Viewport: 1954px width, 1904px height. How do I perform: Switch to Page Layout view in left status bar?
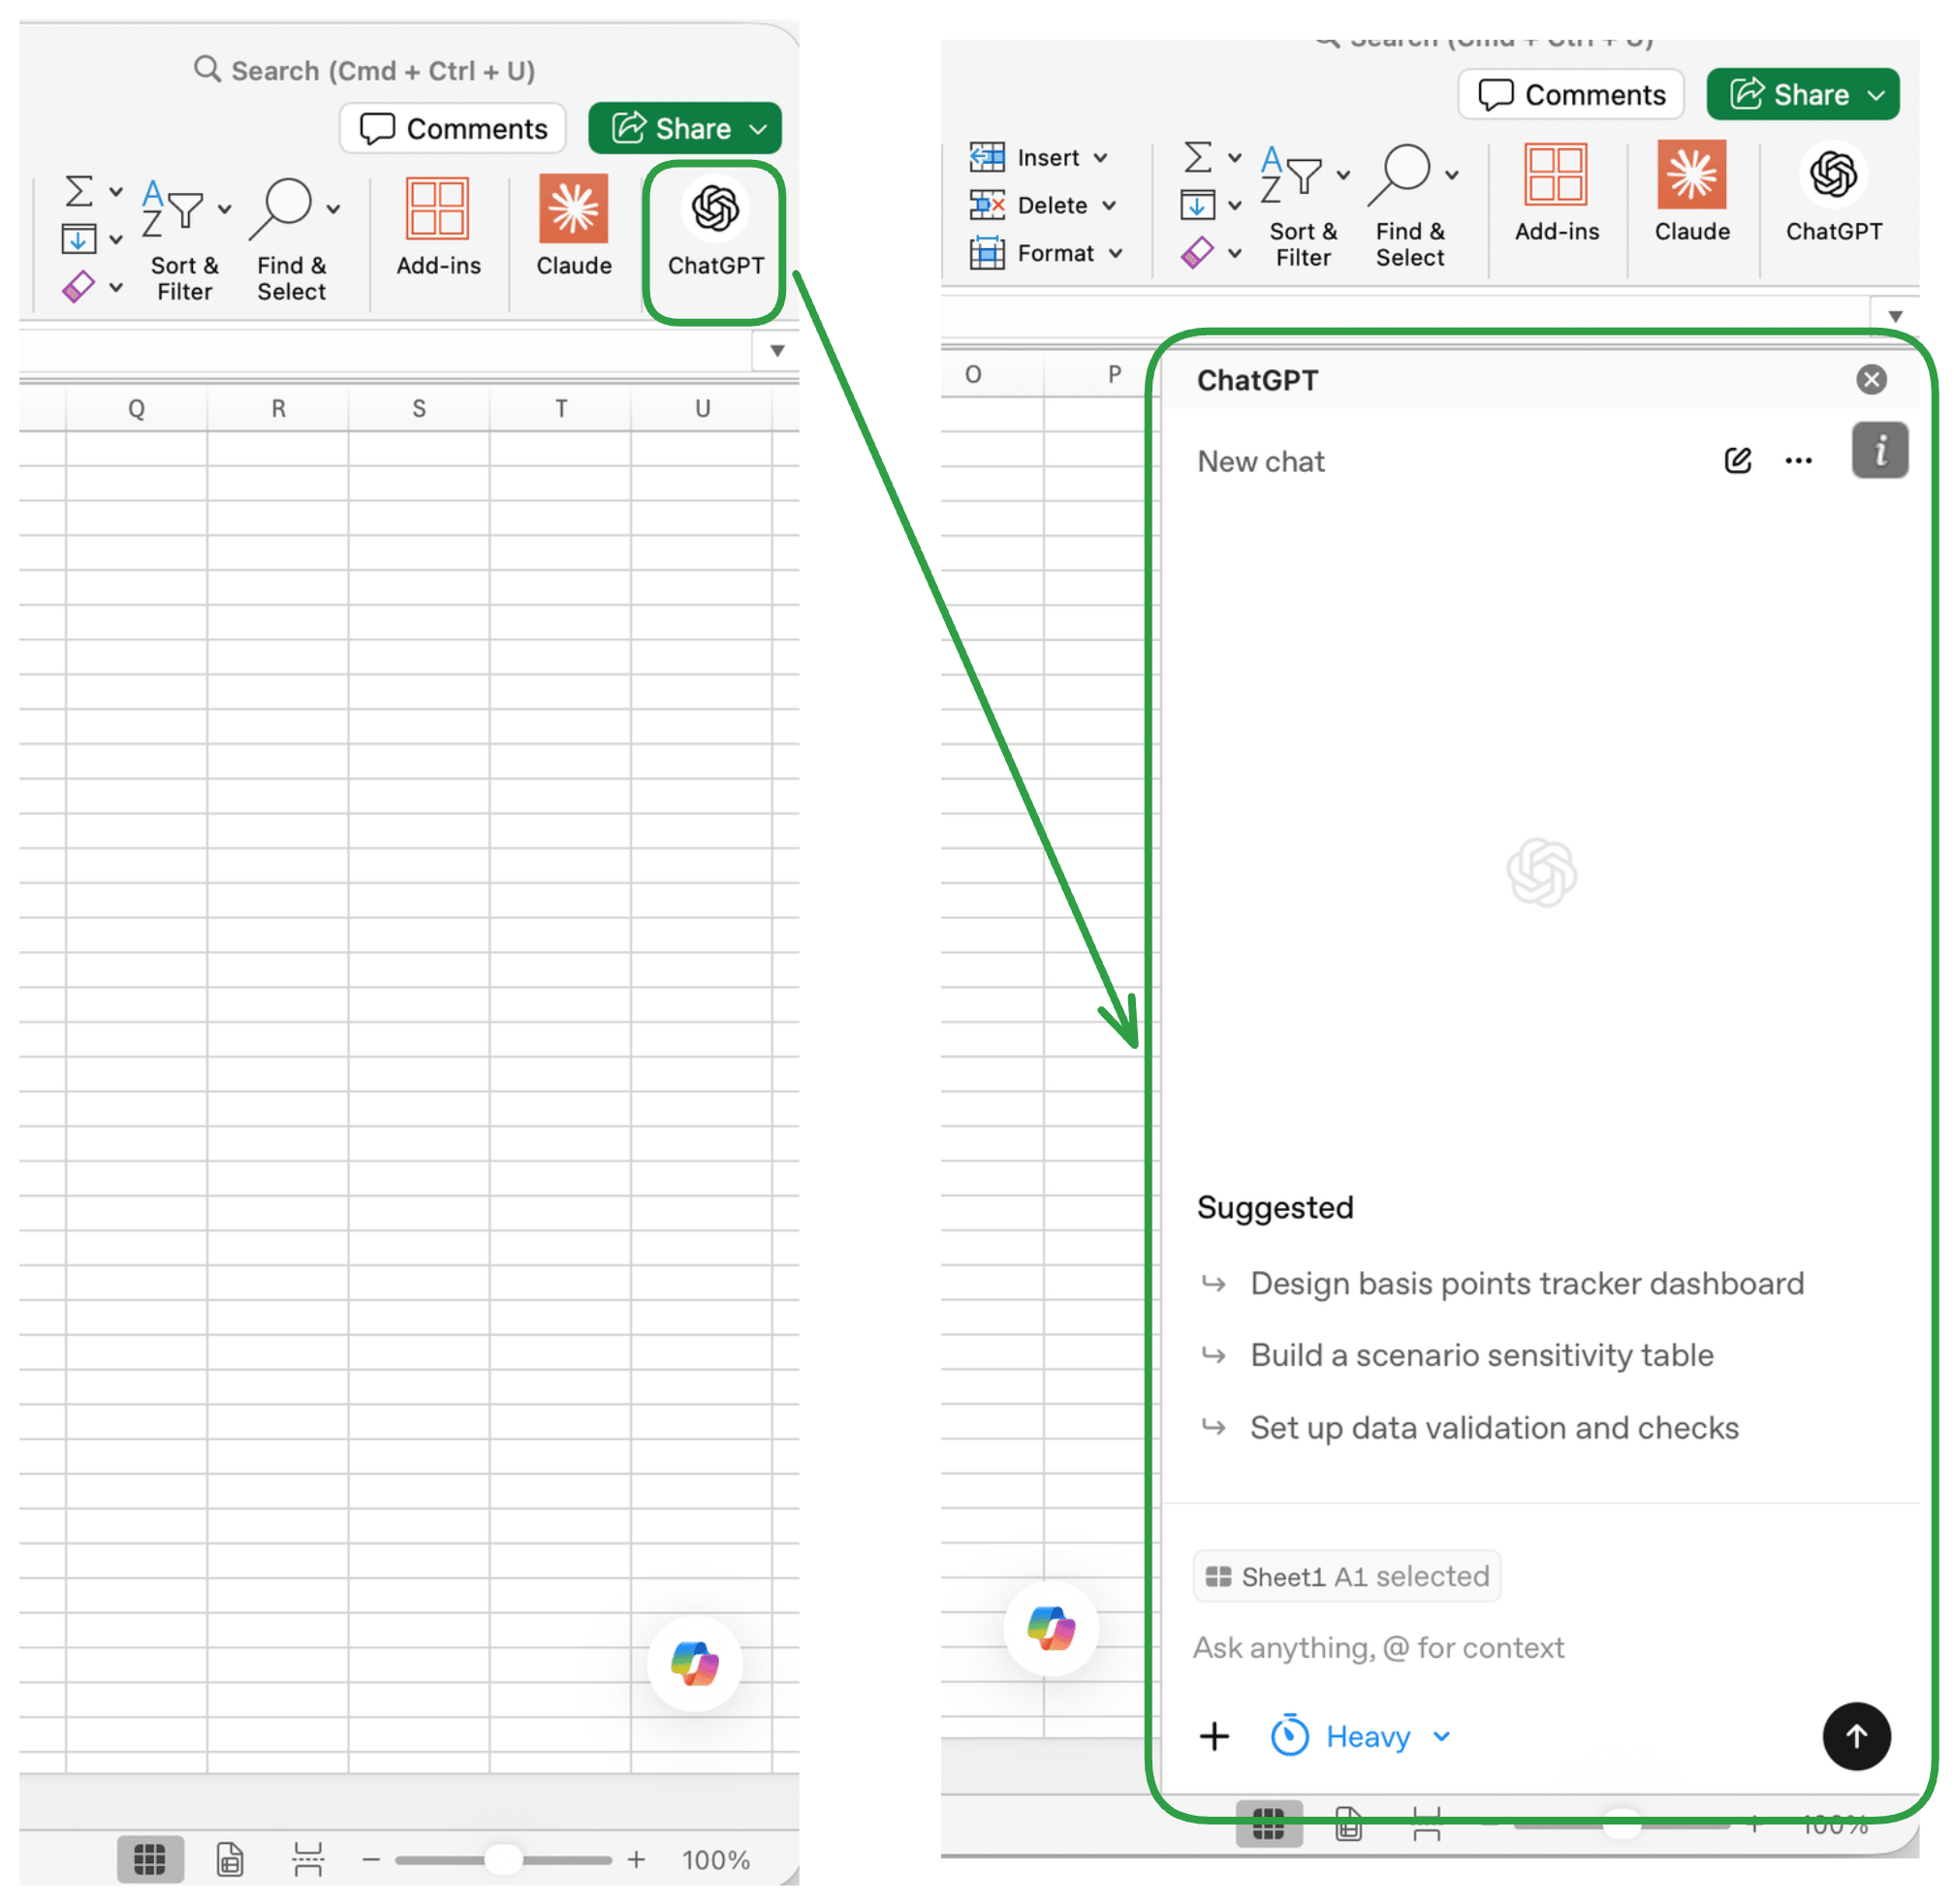click(230, 1859)
